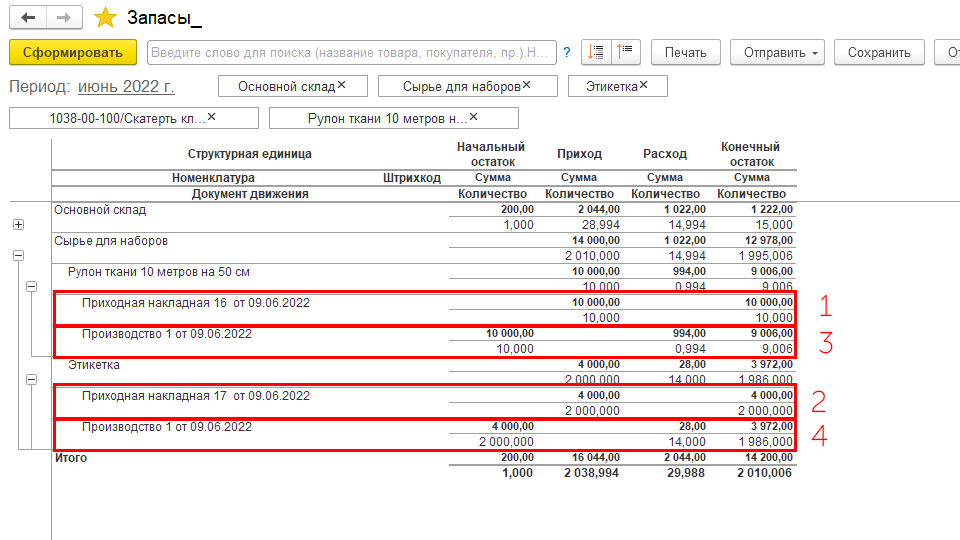960x540 pixels.
Task: Click the Печать button
Action: coord(685,53)
